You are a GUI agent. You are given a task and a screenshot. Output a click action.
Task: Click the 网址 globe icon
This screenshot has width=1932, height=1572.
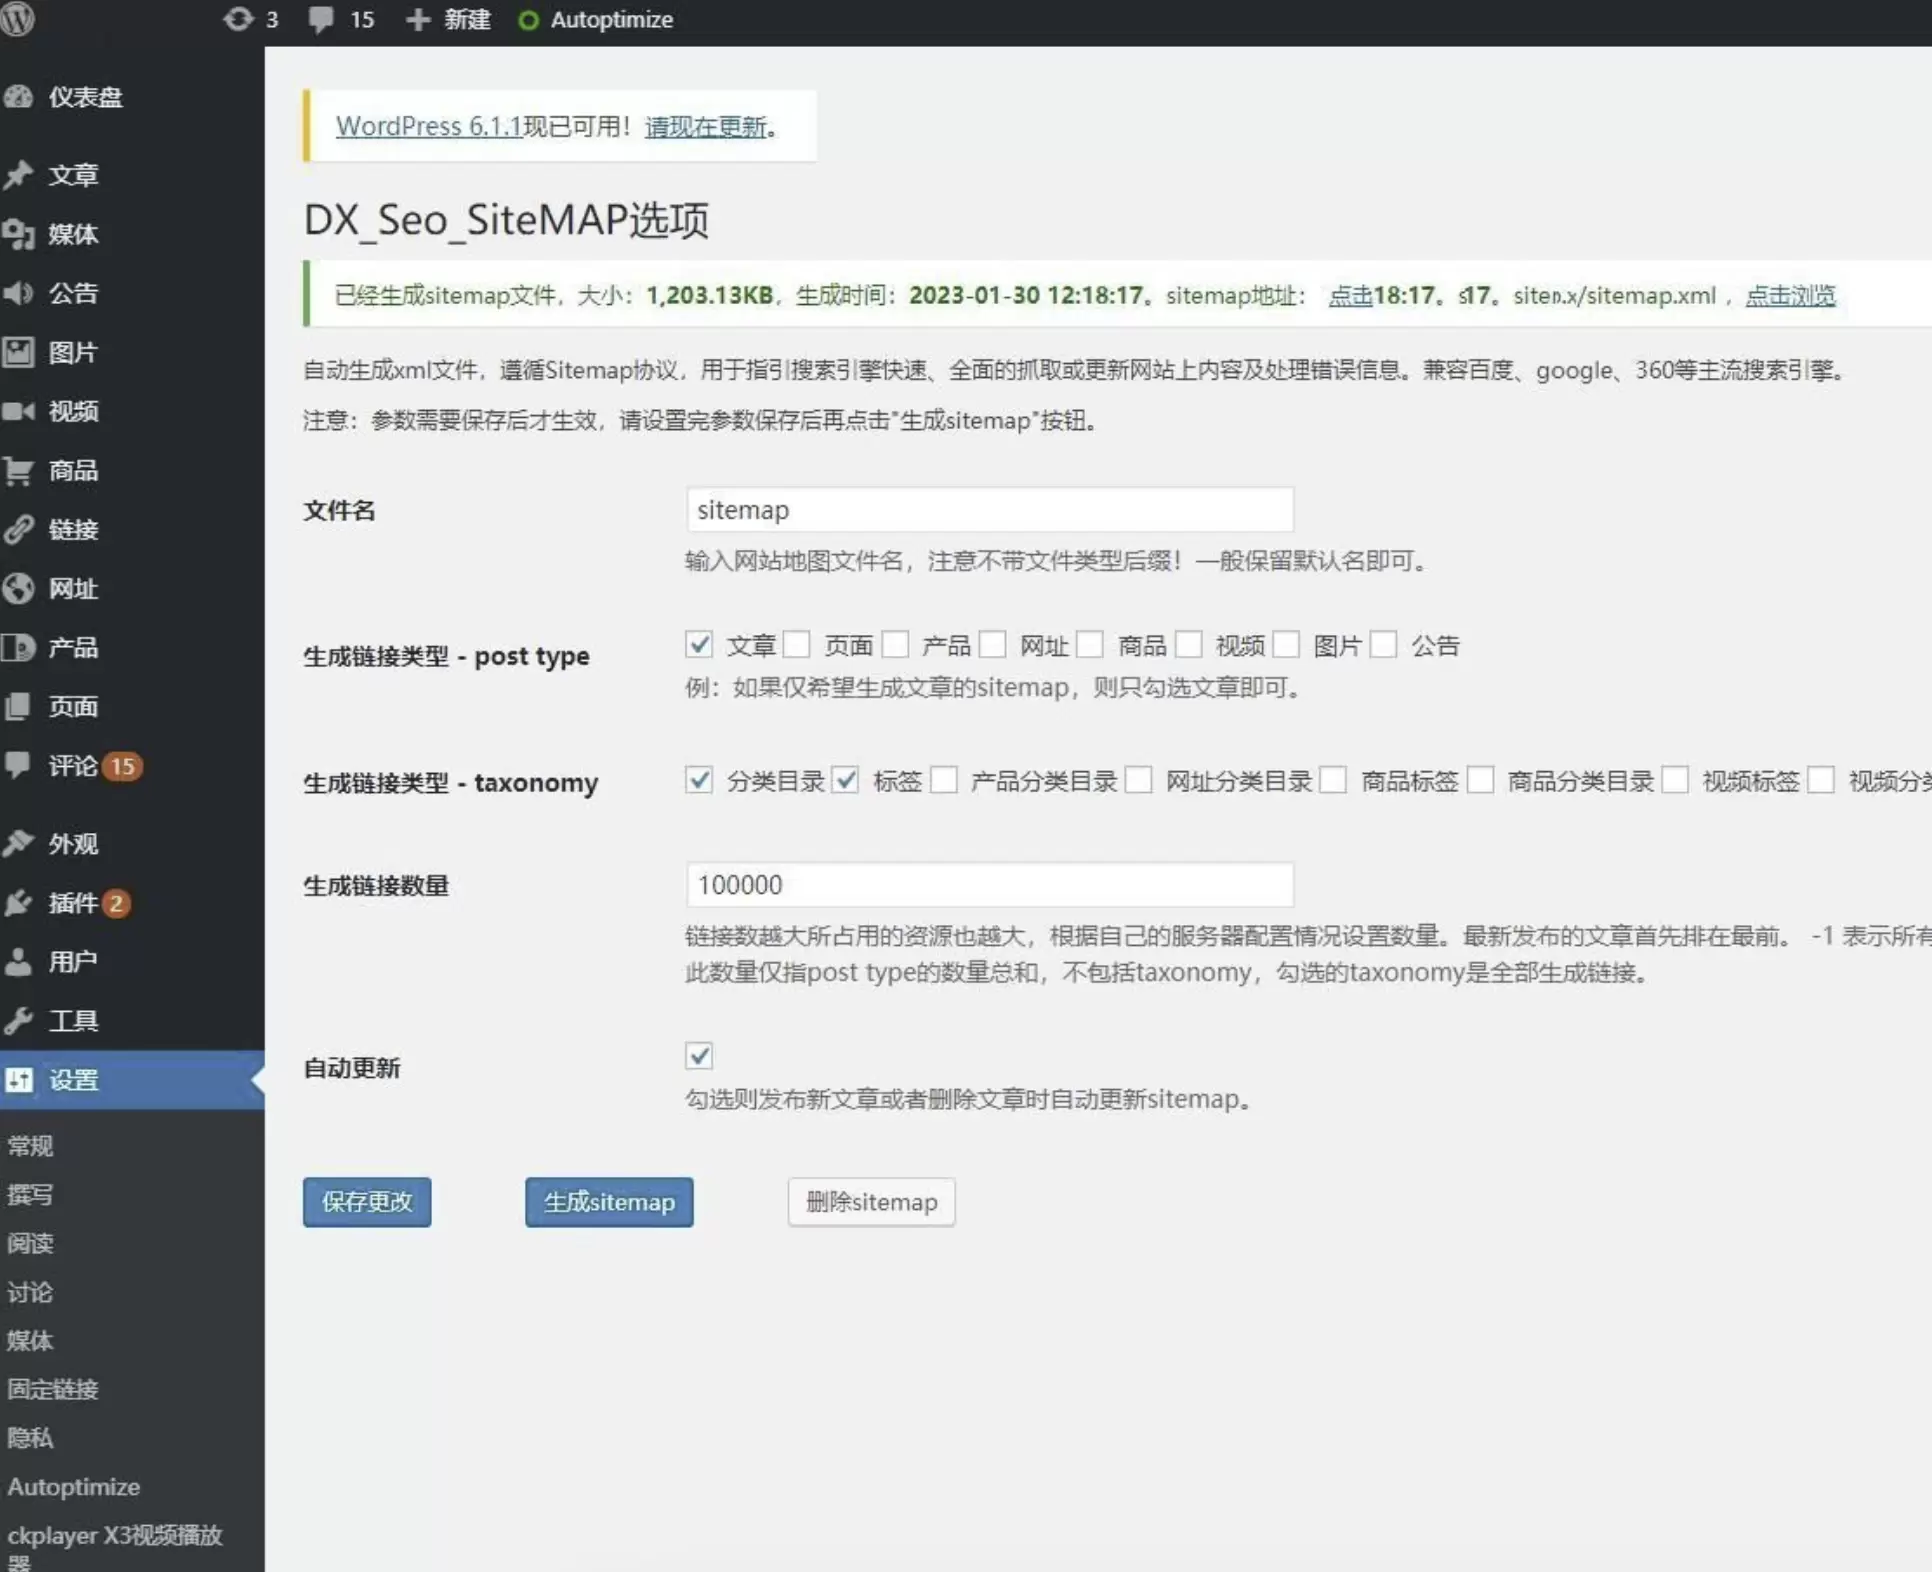point(18,588)
